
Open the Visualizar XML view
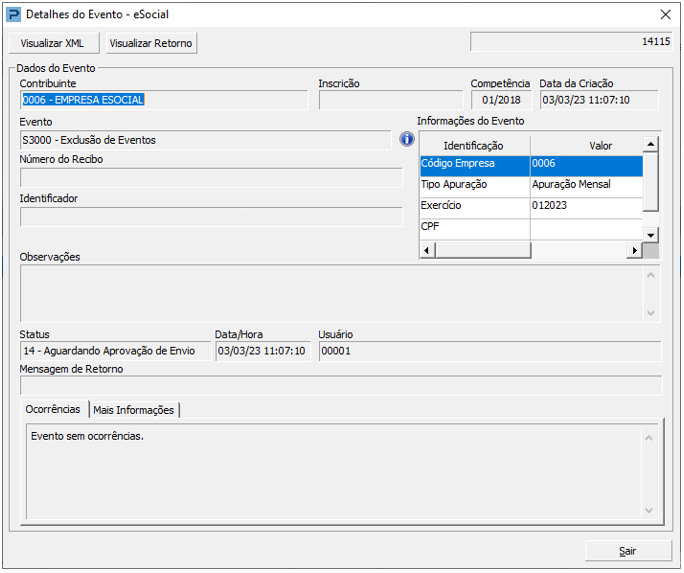point(54,43)
